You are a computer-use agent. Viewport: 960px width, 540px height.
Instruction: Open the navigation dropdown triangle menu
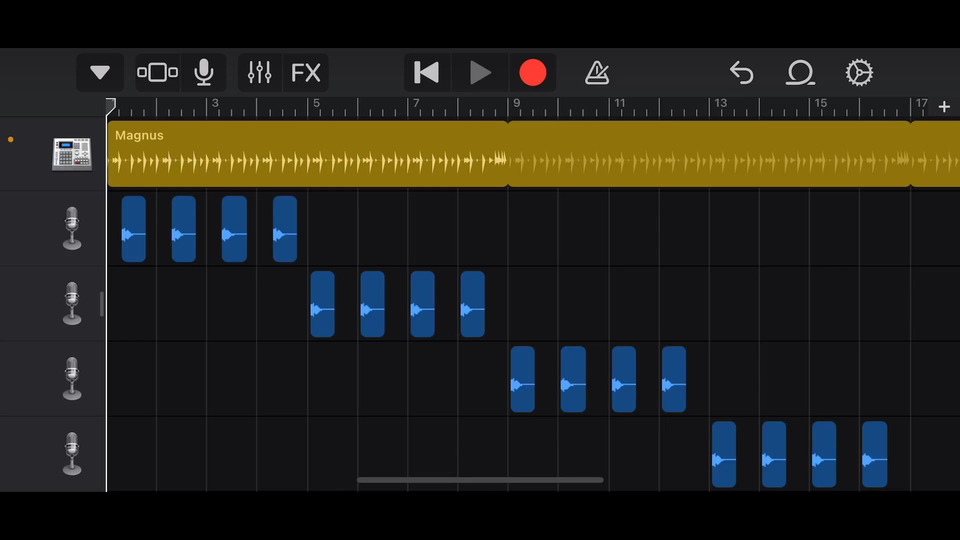(x=100, y=73)
